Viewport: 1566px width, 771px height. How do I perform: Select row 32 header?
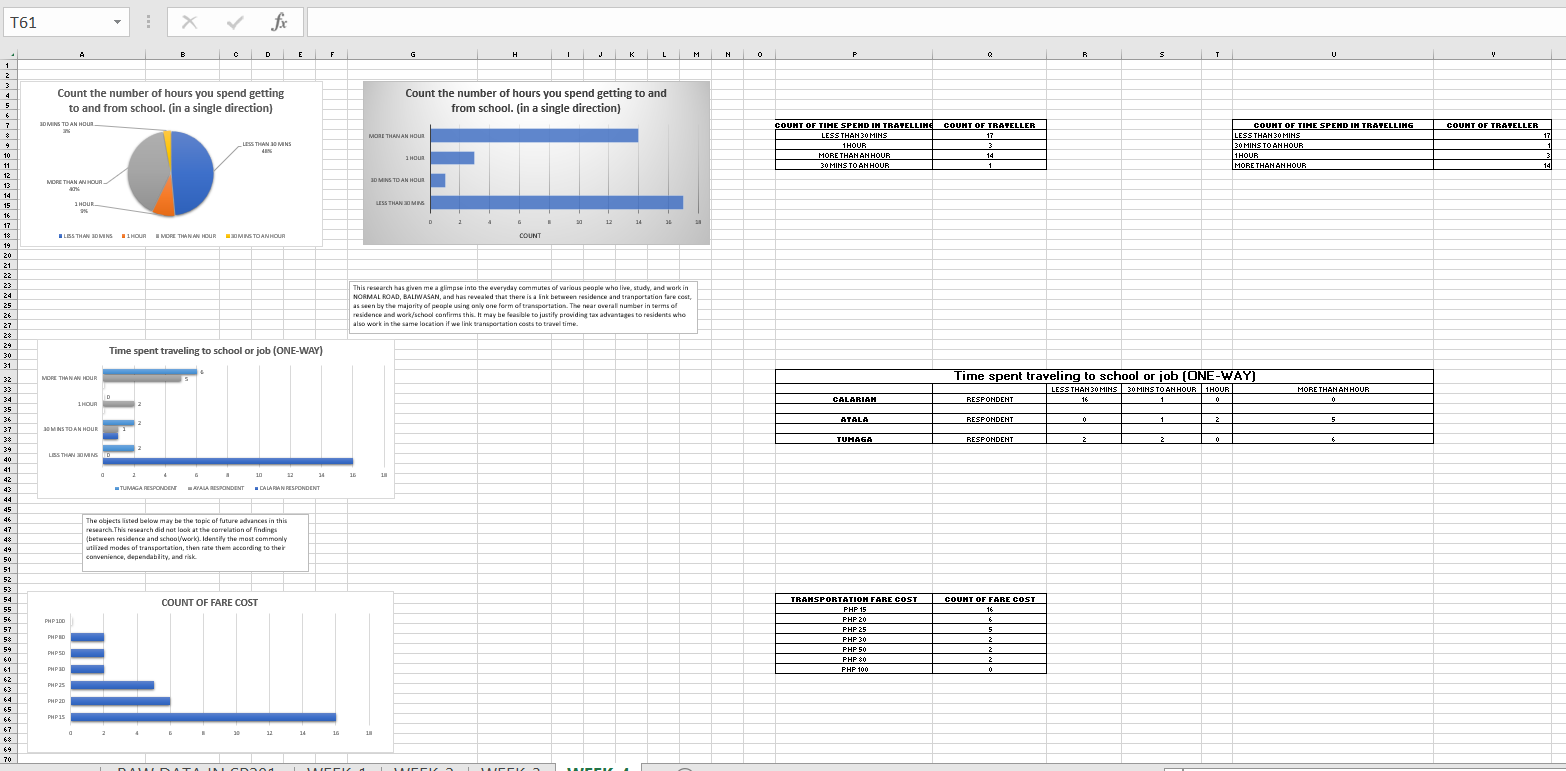click(8, 379)
